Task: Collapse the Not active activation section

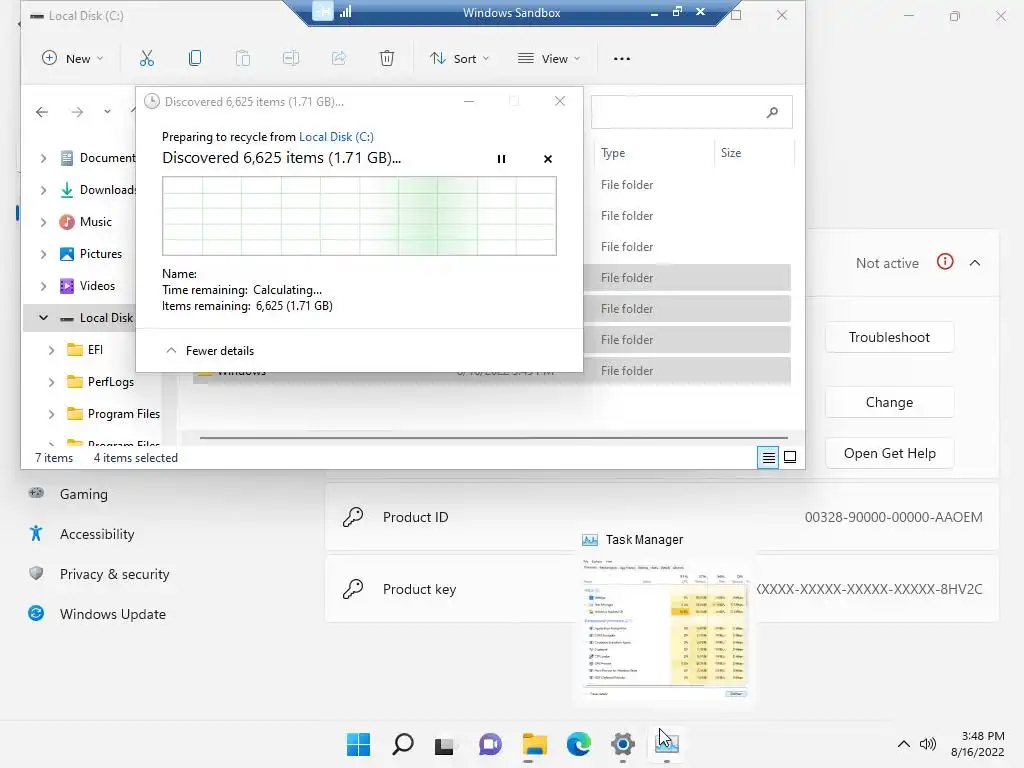Action: pos(975,263)
